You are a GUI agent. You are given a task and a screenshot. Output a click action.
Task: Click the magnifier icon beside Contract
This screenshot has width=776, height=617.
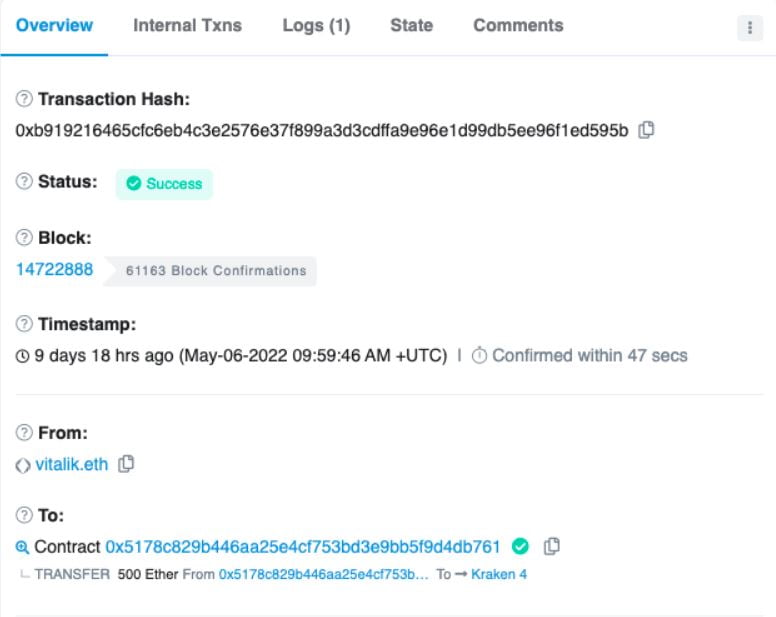tap(23, 547)
